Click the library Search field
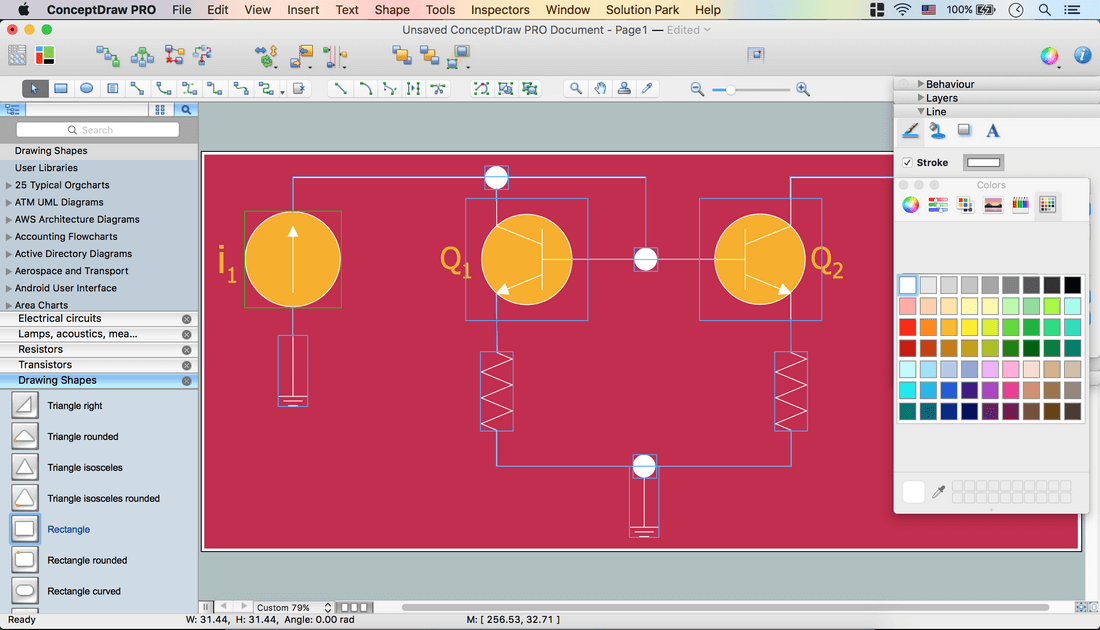This screenshot has width=1100, height=630. 98,130
